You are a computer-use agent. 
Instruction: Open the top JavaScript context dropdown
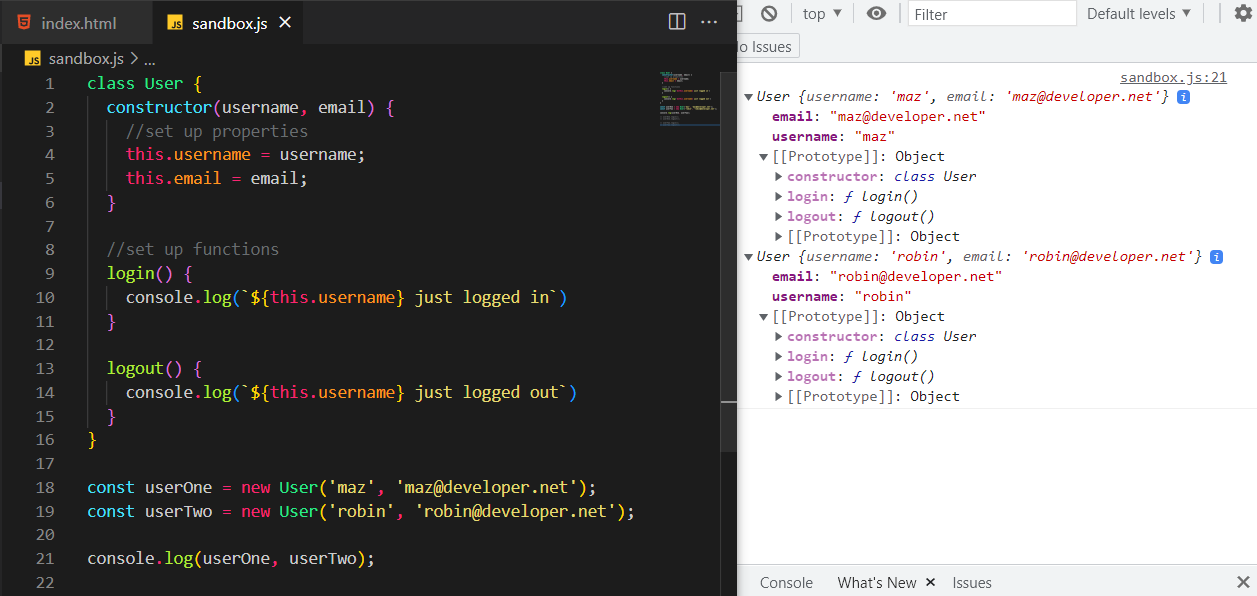pyautogui.click(x=822, y=13)
